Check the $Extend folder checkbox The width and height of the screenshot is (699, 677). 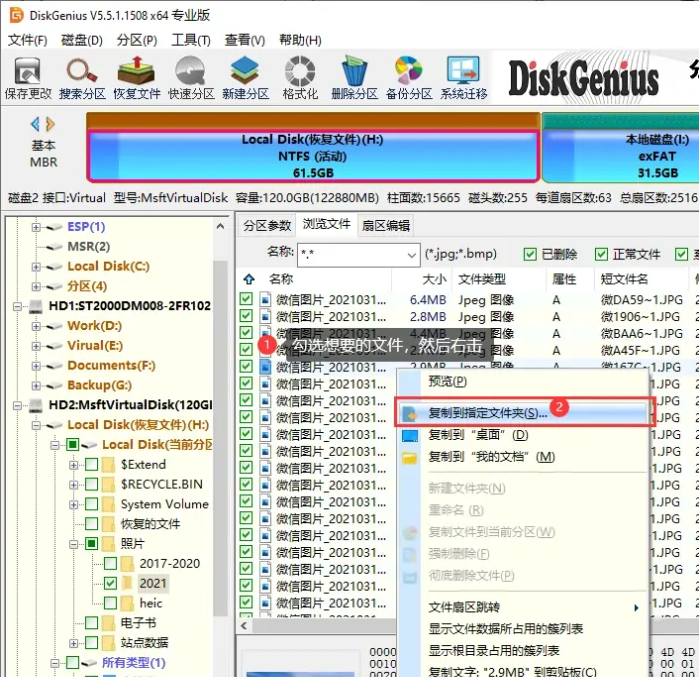point(91,465)
